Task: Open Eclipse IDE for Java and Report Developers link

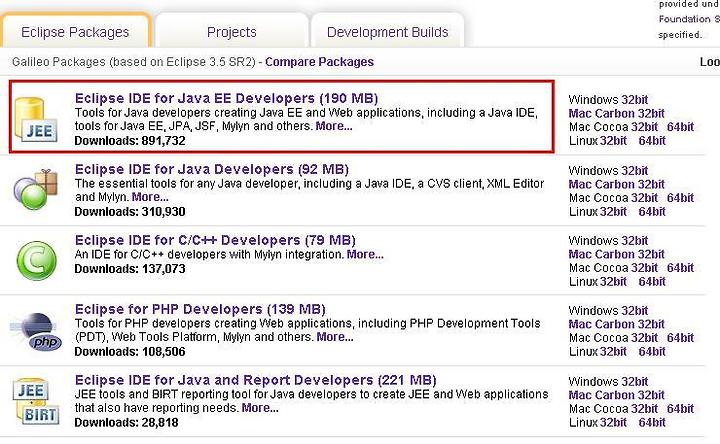Action: coord(255,380)
